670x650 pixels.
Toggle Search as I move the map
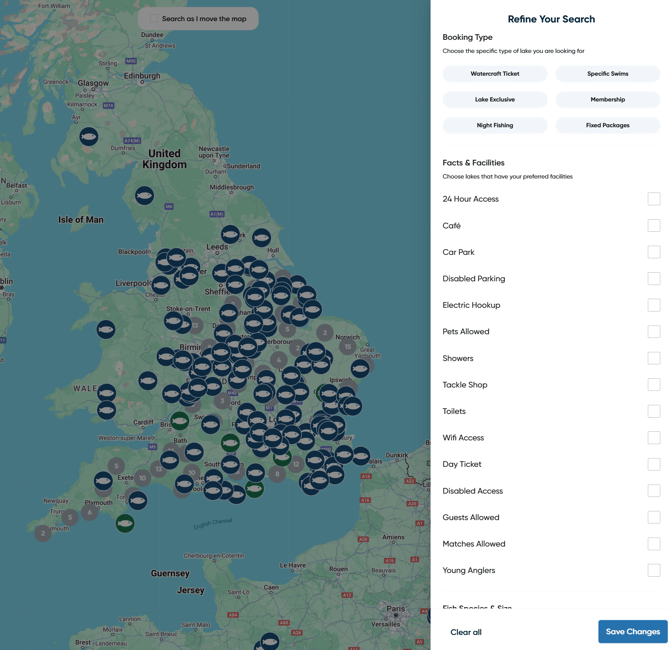tap(198, 19)
